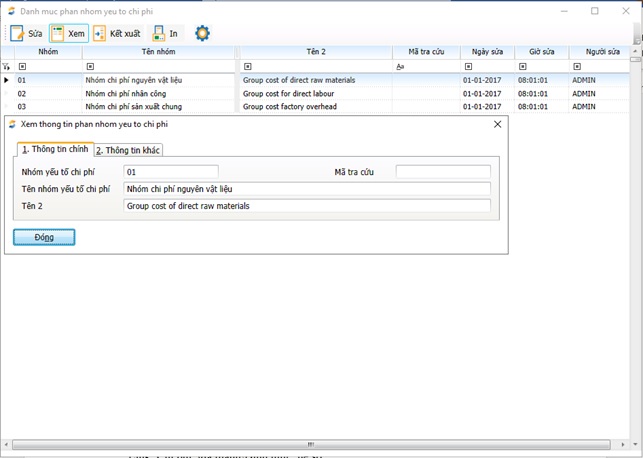643x458 pixels.
Task: Open the Mã tra cứu column filter operator
Action: click(x=400, y=67)
